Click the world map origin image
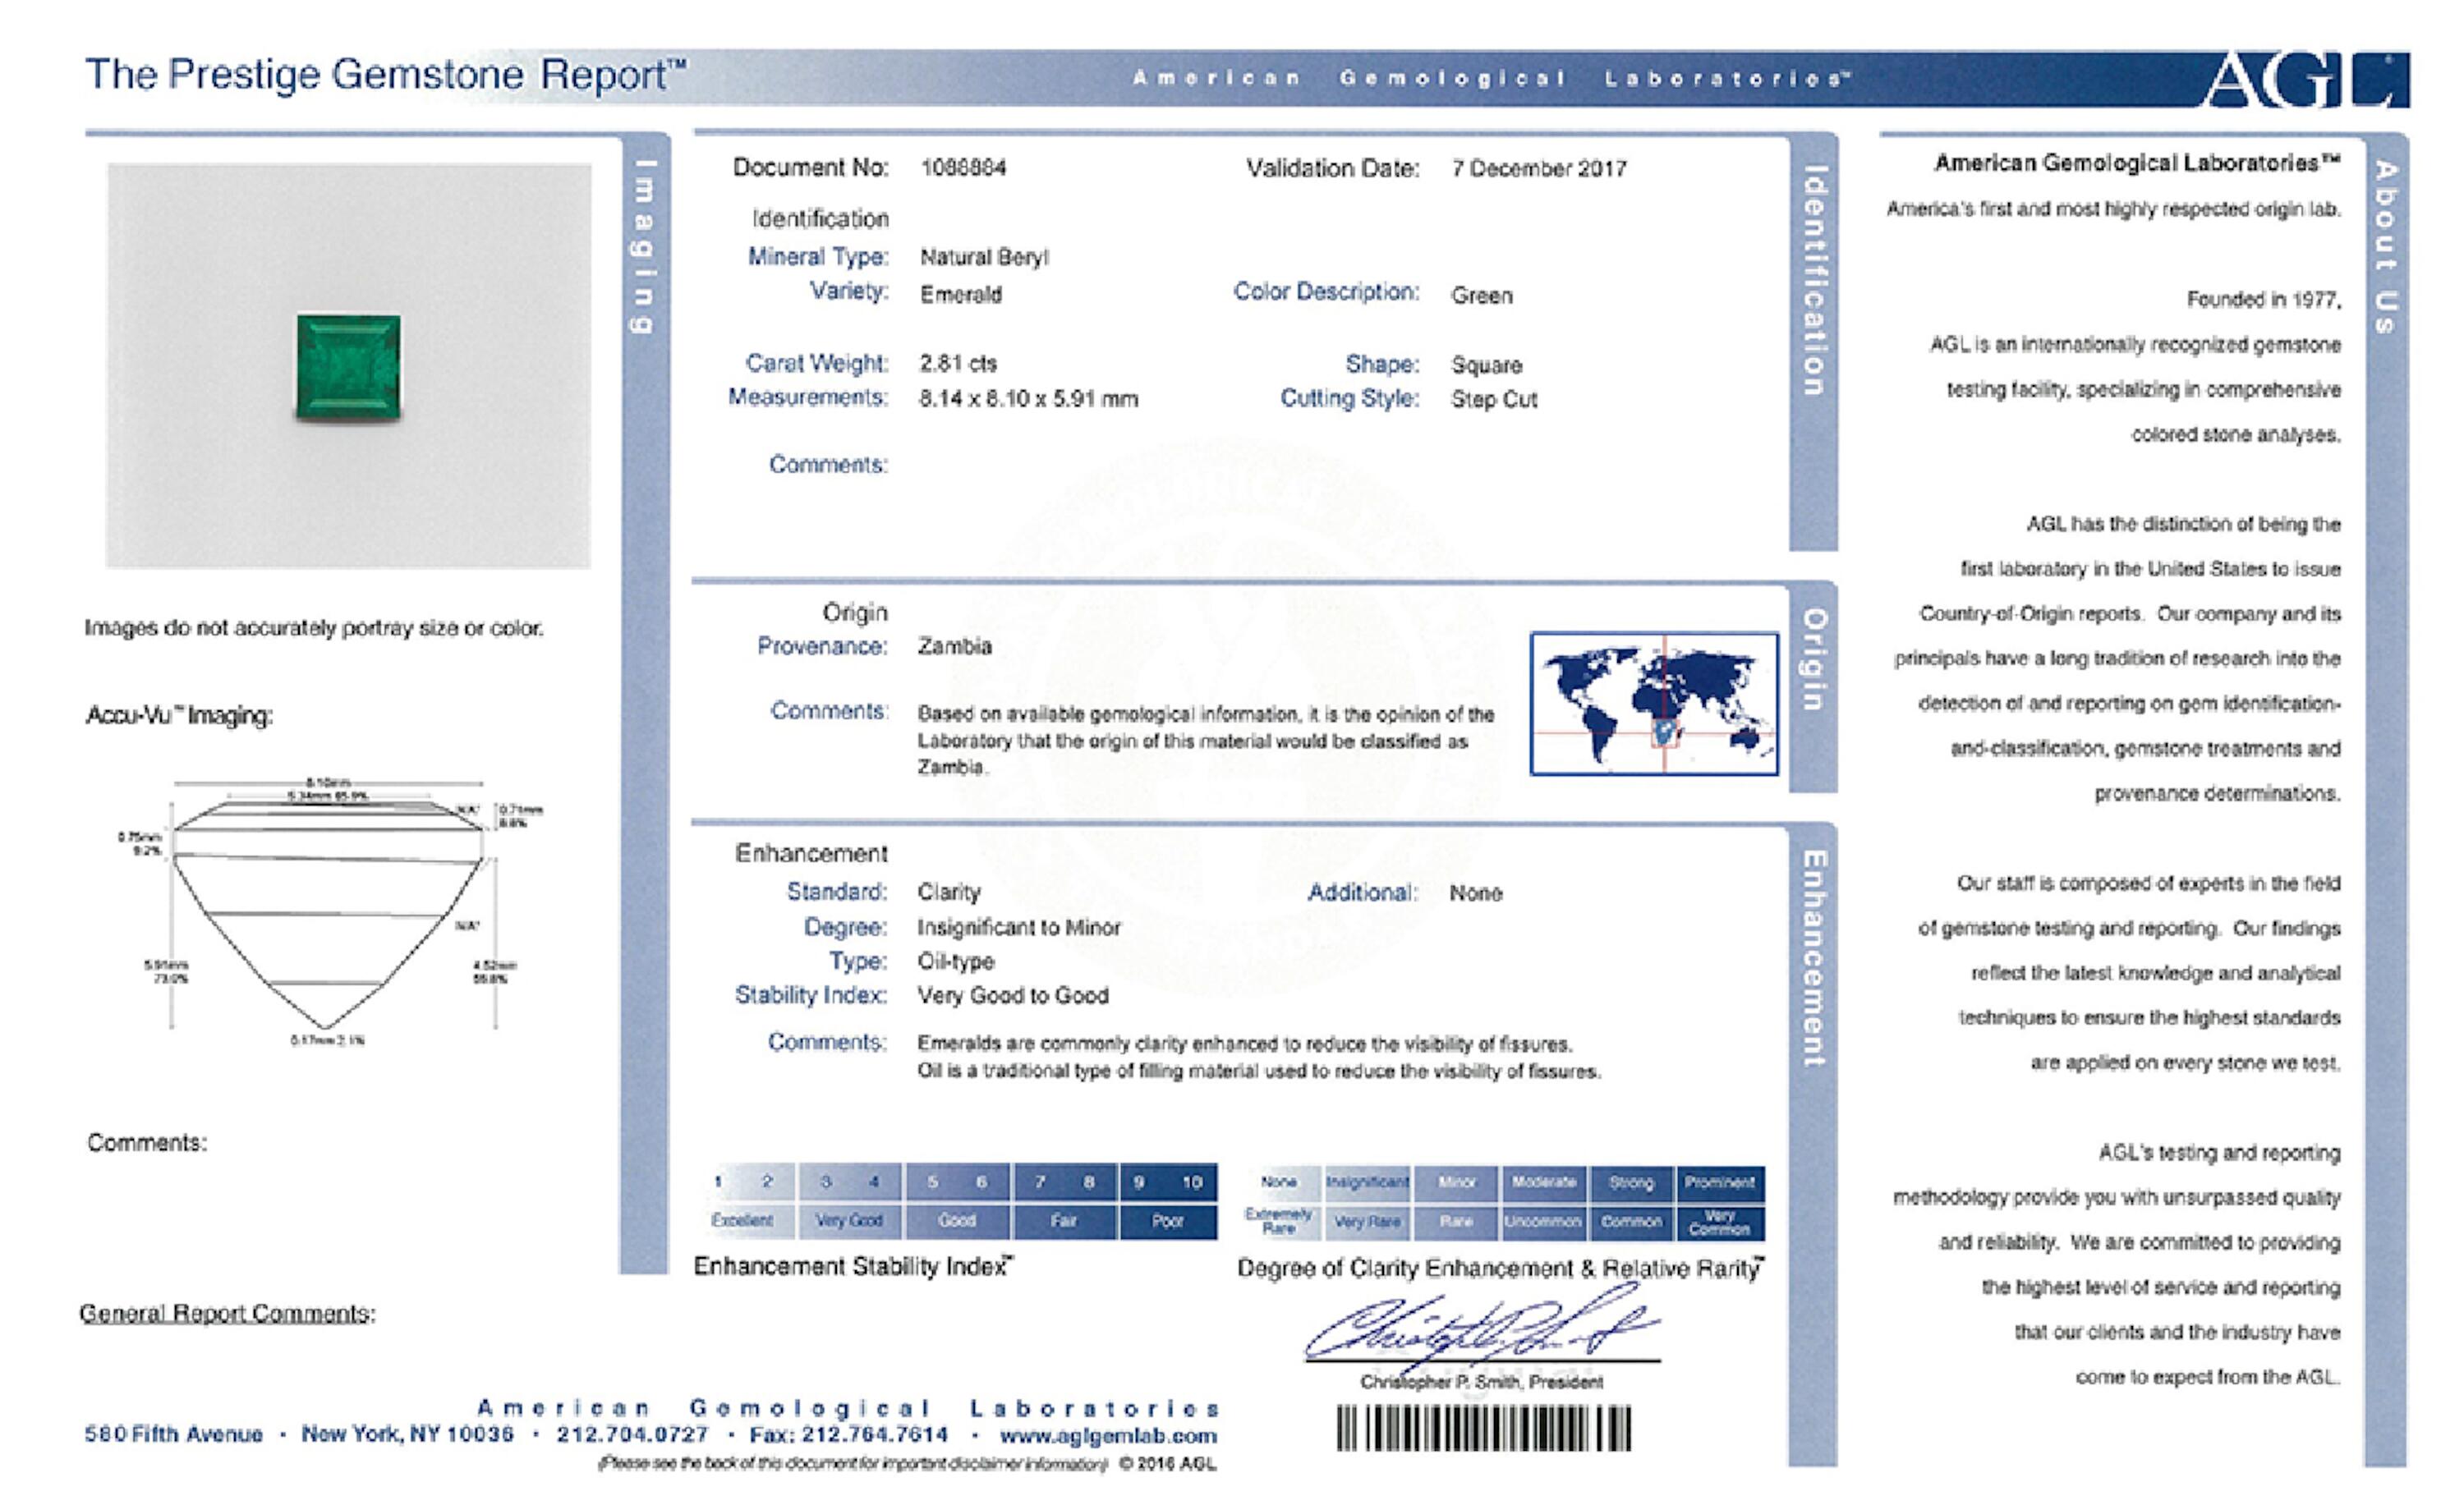2464x1496 pixels. click(x=1654, y=703)
